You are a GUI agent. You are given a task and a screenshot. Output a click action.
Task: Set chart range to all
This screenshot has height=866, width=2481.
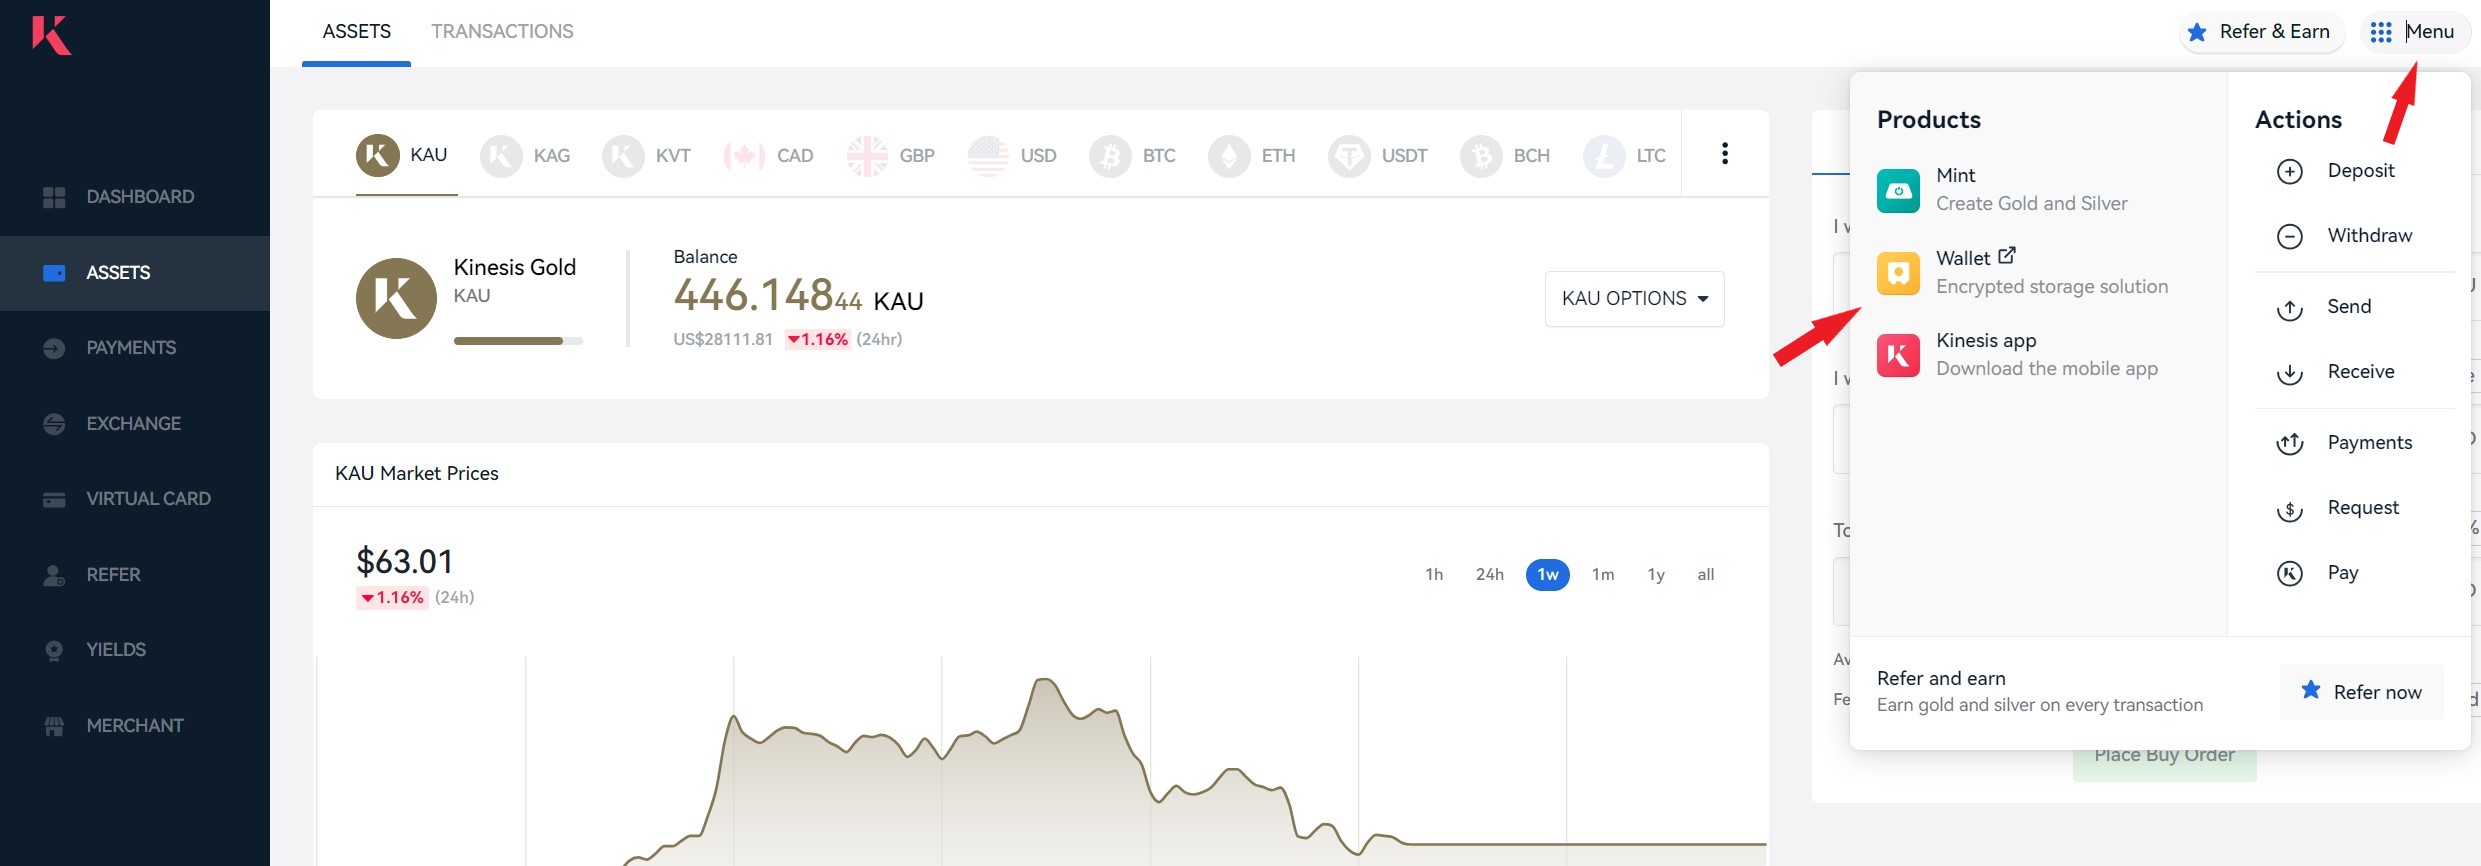point(1705,574)
